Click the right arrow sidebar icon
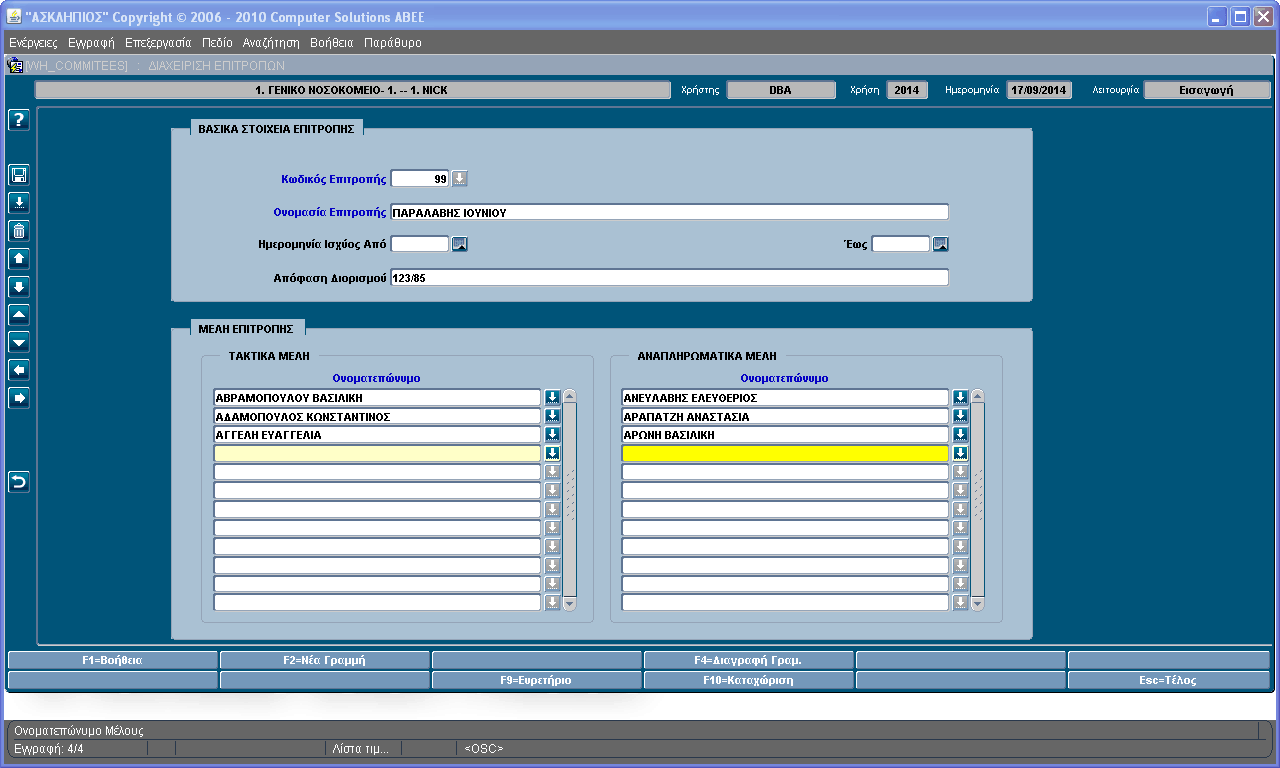 pos(19,399)
